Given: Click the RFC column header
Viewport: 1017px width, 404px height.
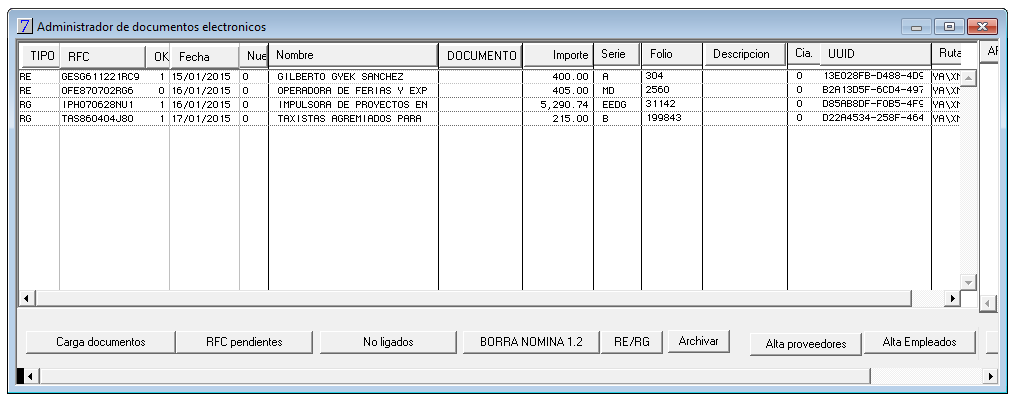Looking at the screenshot, I should coord(102,56).
